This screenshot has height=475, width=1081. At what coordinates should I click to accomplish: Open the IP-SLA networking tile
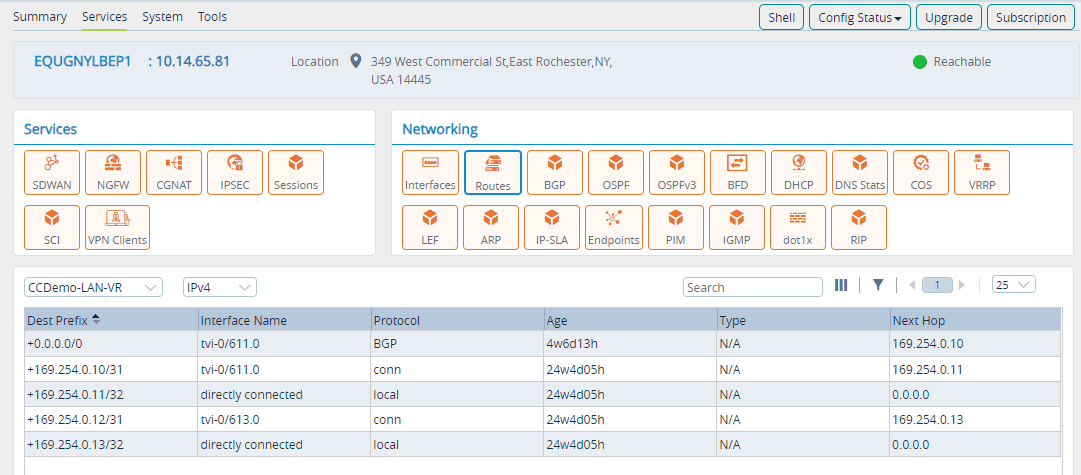coord(552,228)
